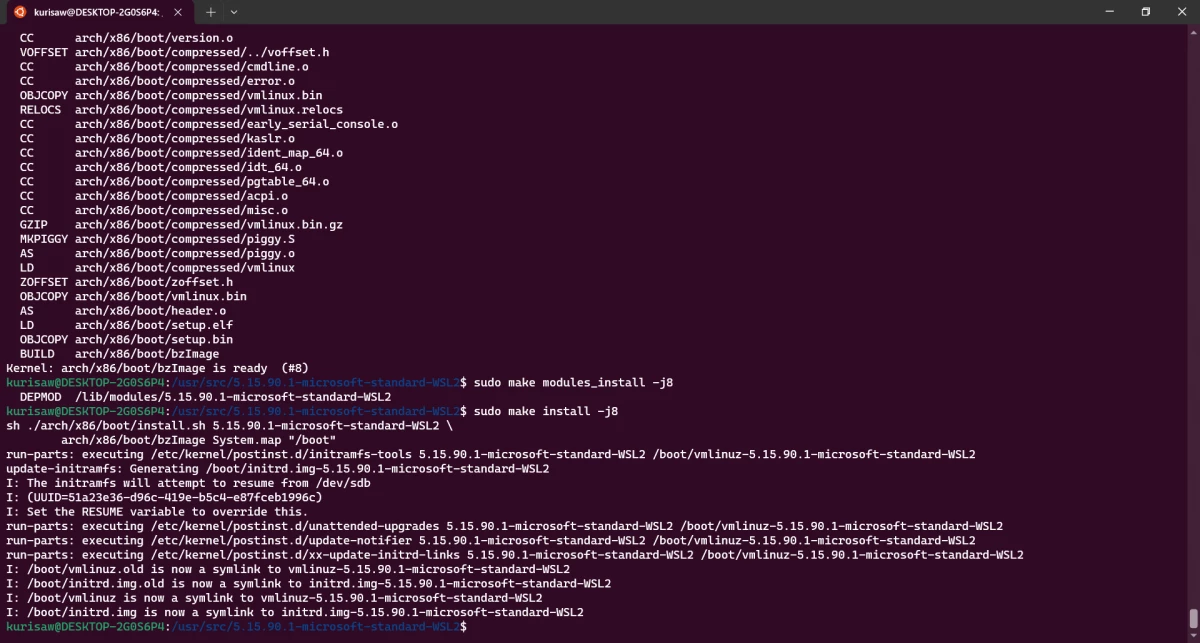Image resolution: width=1200 pixels, height=643 pixels.
Task: Close the terminal window
Action: (x=1182, y=12)
